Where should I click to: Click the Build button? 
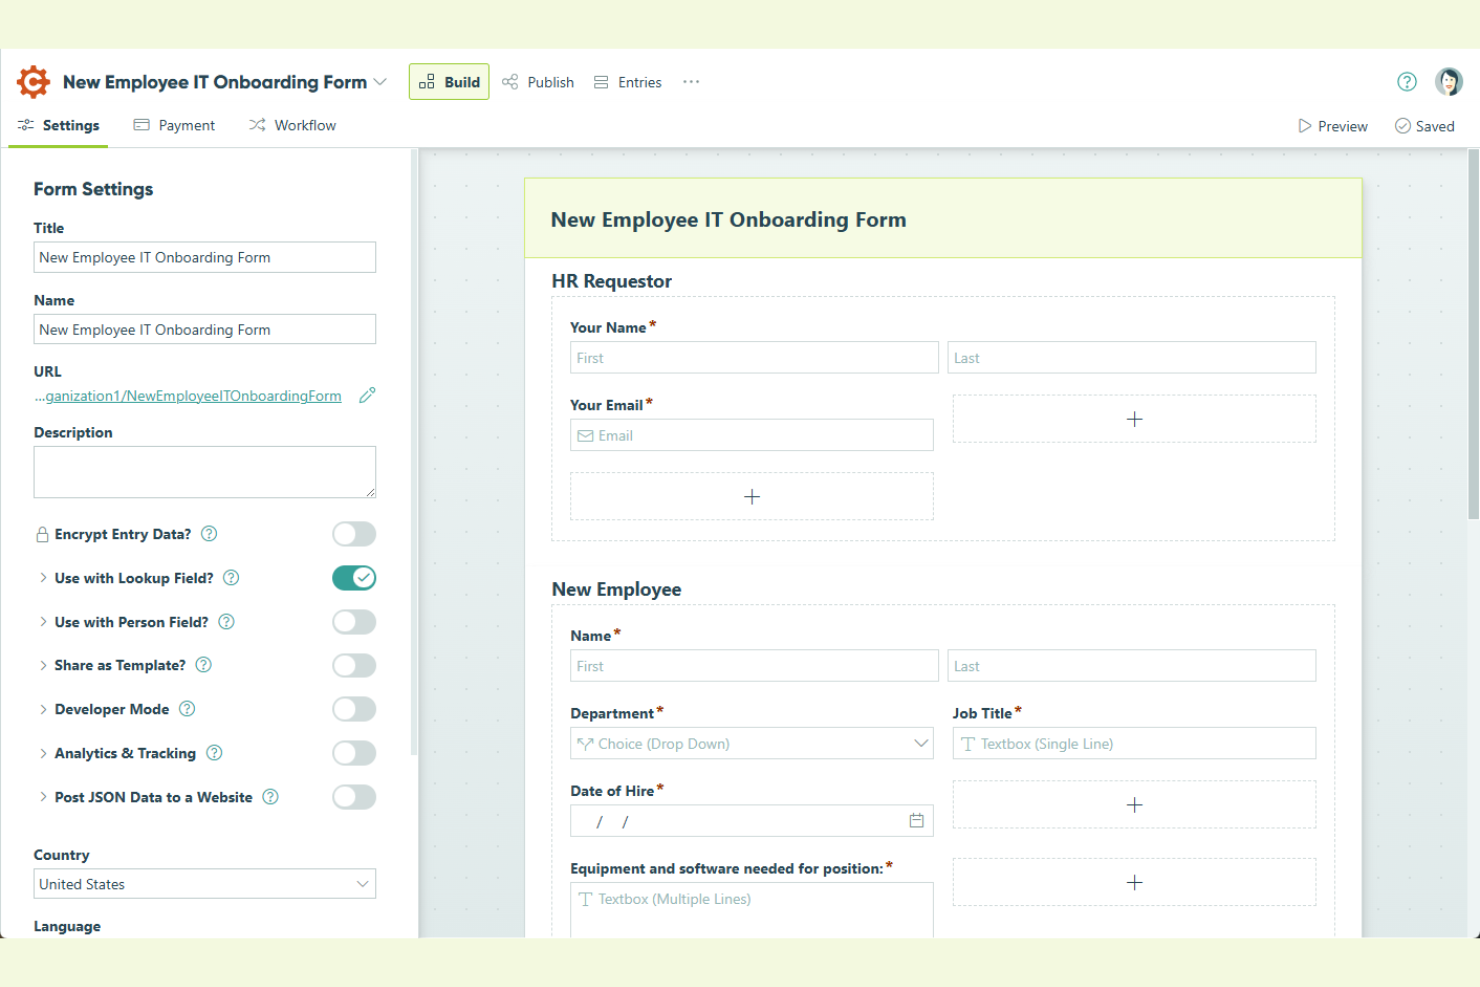tap(448, 81)
